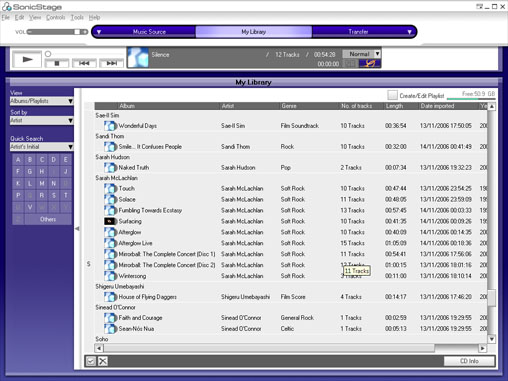Stop playback with the stop button

pyautogui.click(x=57, y=63)
